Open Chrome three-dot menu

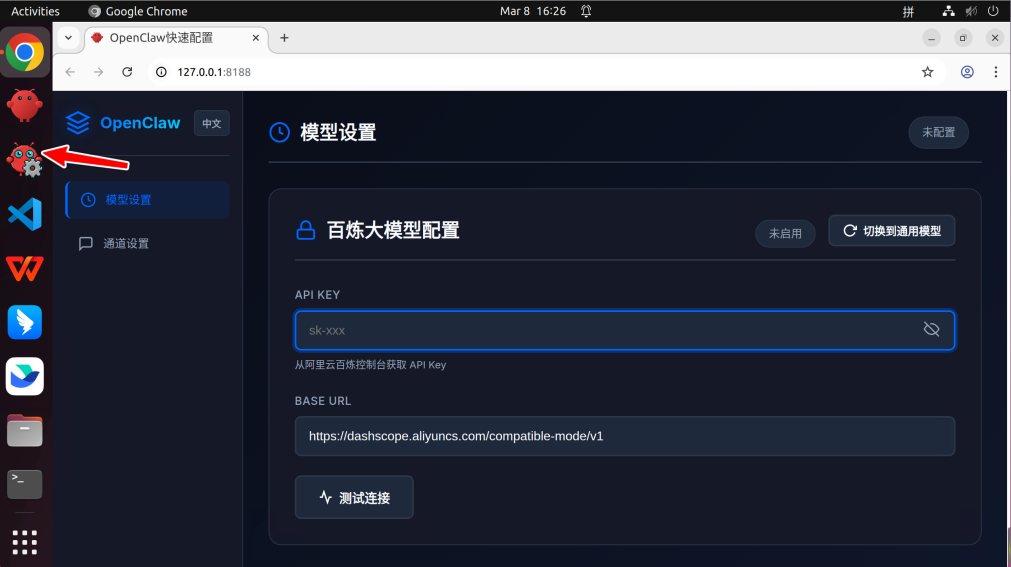click(x=995, y=72)
